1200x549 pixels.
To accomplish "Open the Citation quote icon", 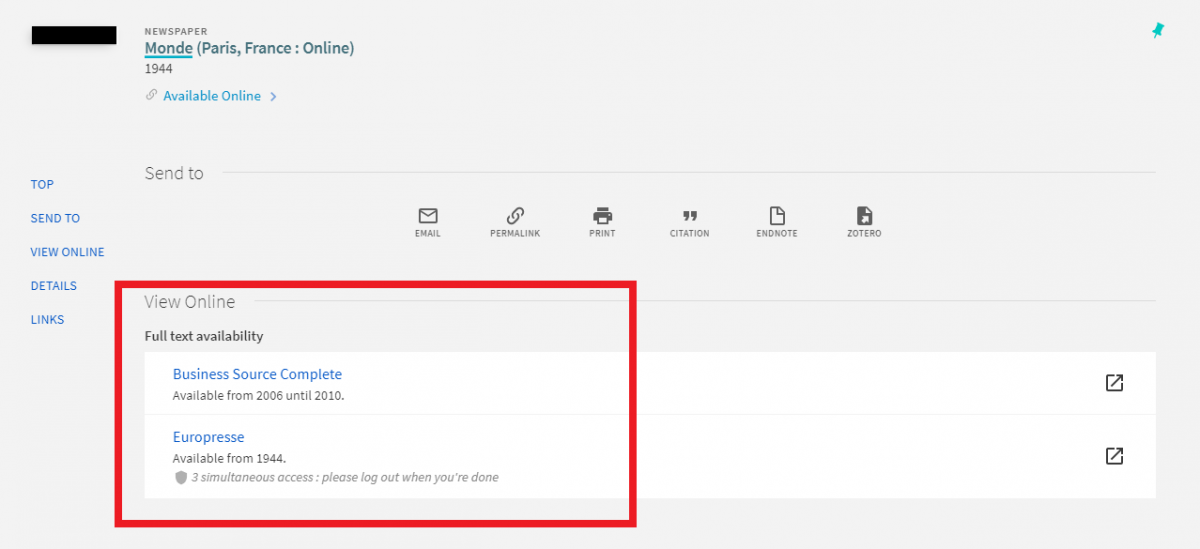I will point(689,216).
